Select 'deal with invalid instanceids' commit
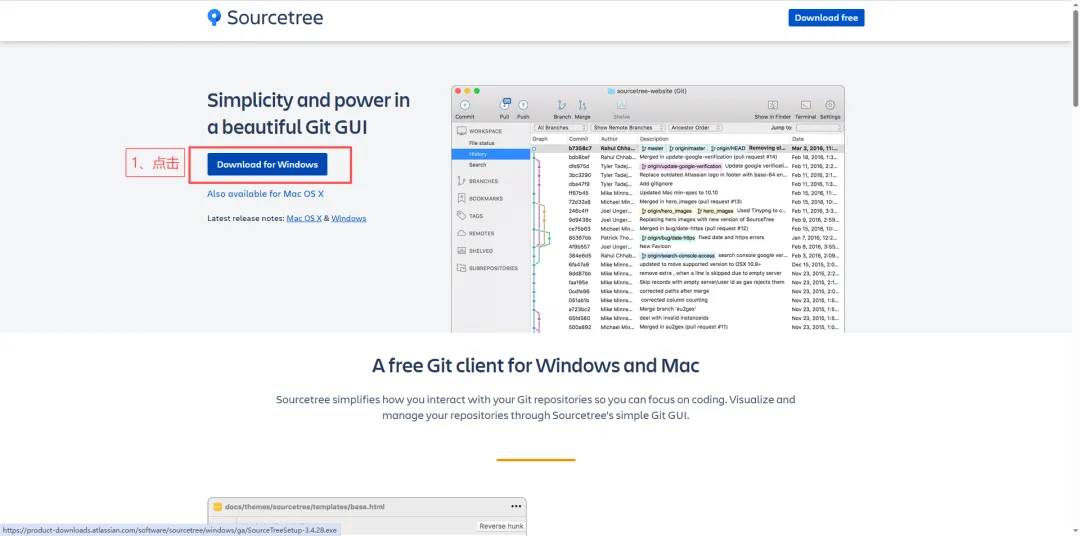 (674, 318)
